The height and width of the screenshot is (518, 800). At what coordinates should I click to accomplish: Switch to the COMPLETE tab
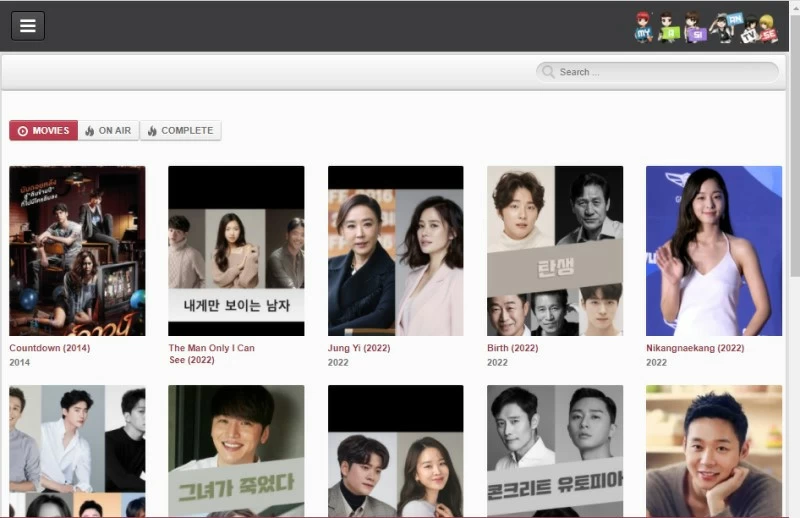pos(181,131)
